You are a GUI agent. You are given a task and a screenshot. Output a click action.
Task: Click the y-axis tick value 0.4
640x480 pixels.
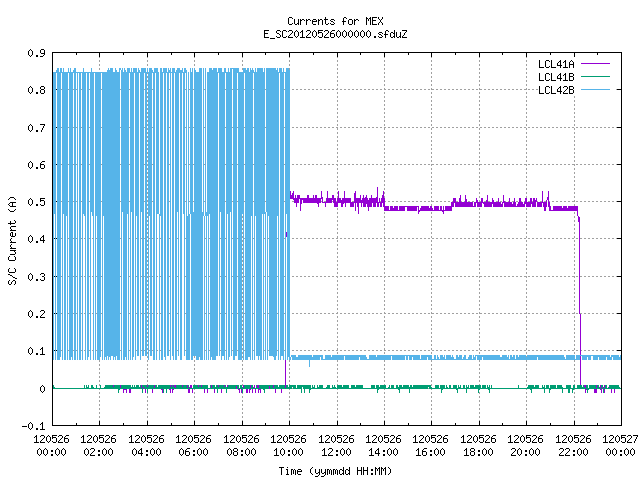tap(36, 239)
